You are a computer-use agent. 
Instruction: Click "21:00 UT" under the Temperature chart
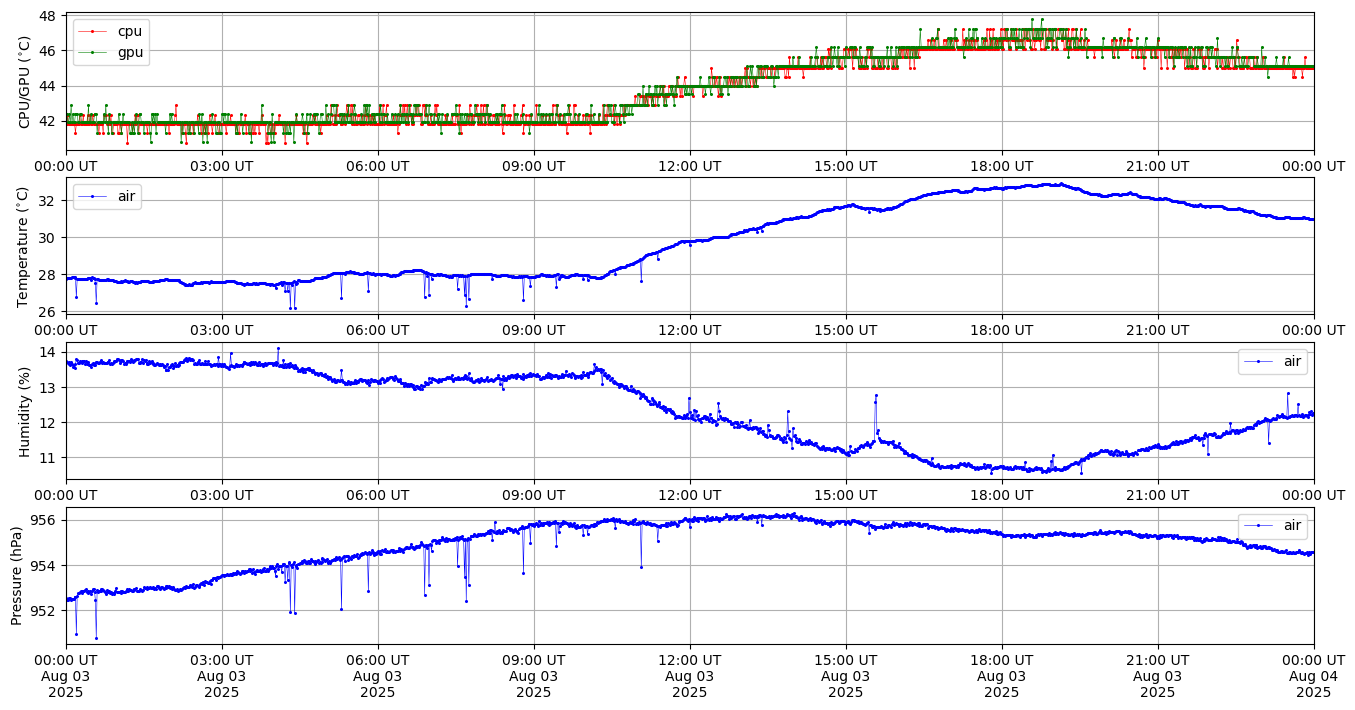click(1158, 331)
